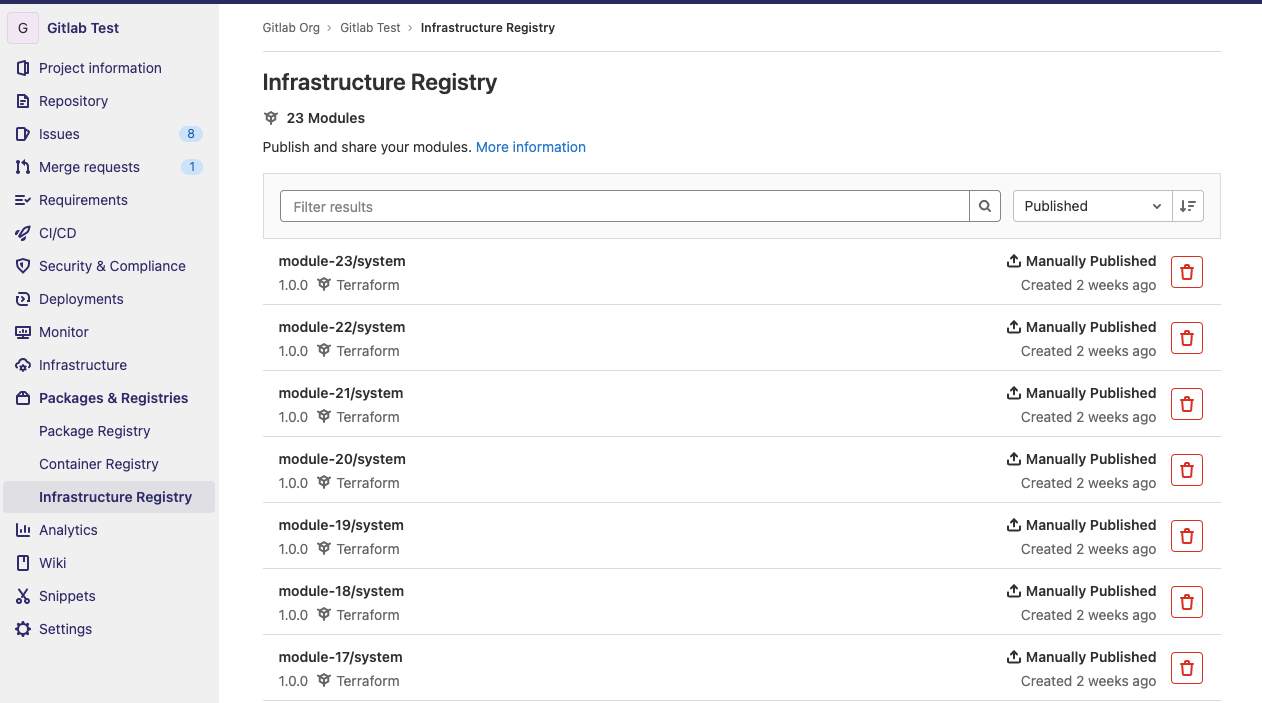
Task: Click the search magnifier icon
Action: [985, 206]
